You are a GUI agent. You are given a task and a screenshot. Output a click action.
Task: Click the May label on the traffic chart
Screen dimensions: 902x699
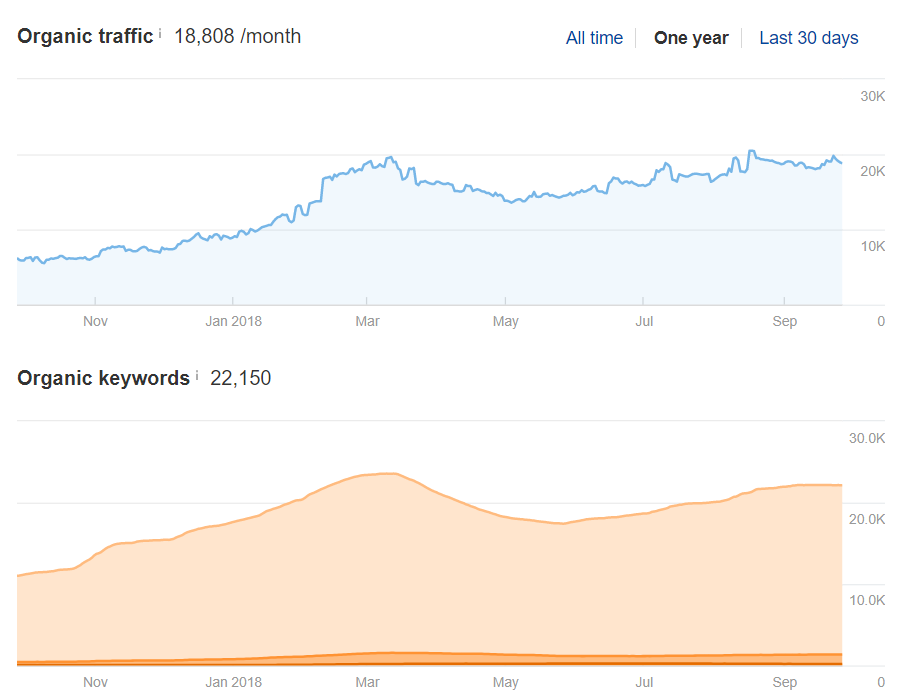pos(505,321)
